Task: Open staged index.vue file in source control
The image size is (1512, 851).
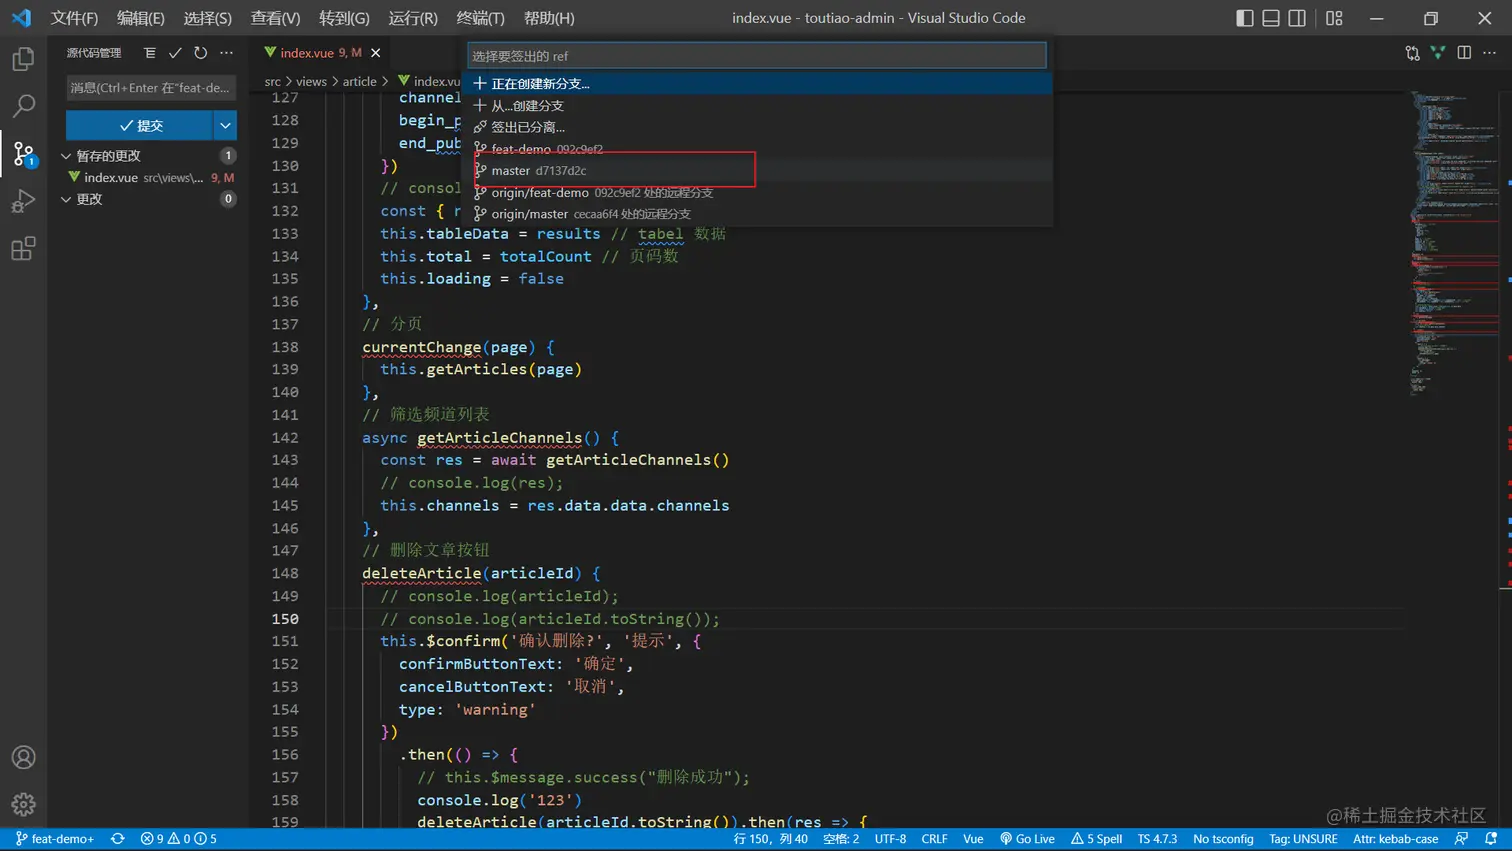Action: tap(149, 177)
